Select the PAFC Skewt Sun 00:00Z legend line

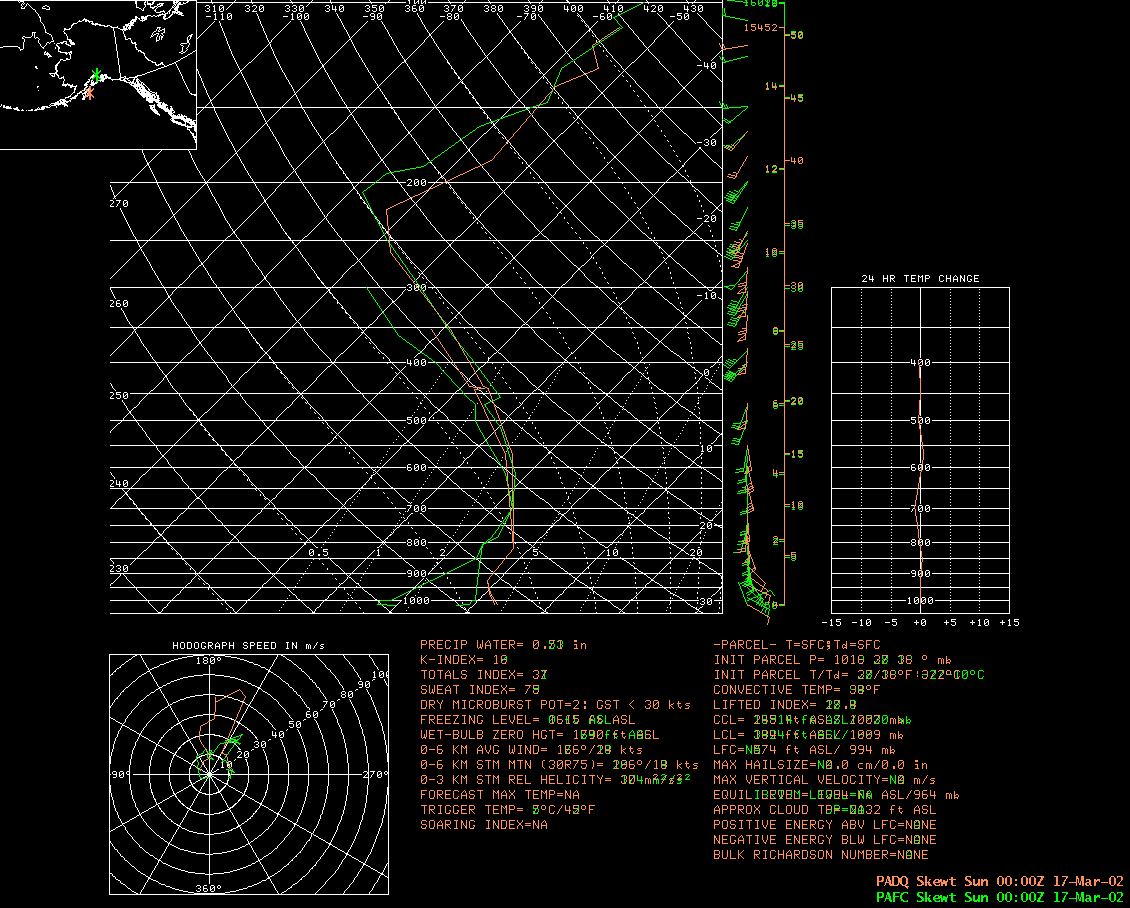[1000, 897]
